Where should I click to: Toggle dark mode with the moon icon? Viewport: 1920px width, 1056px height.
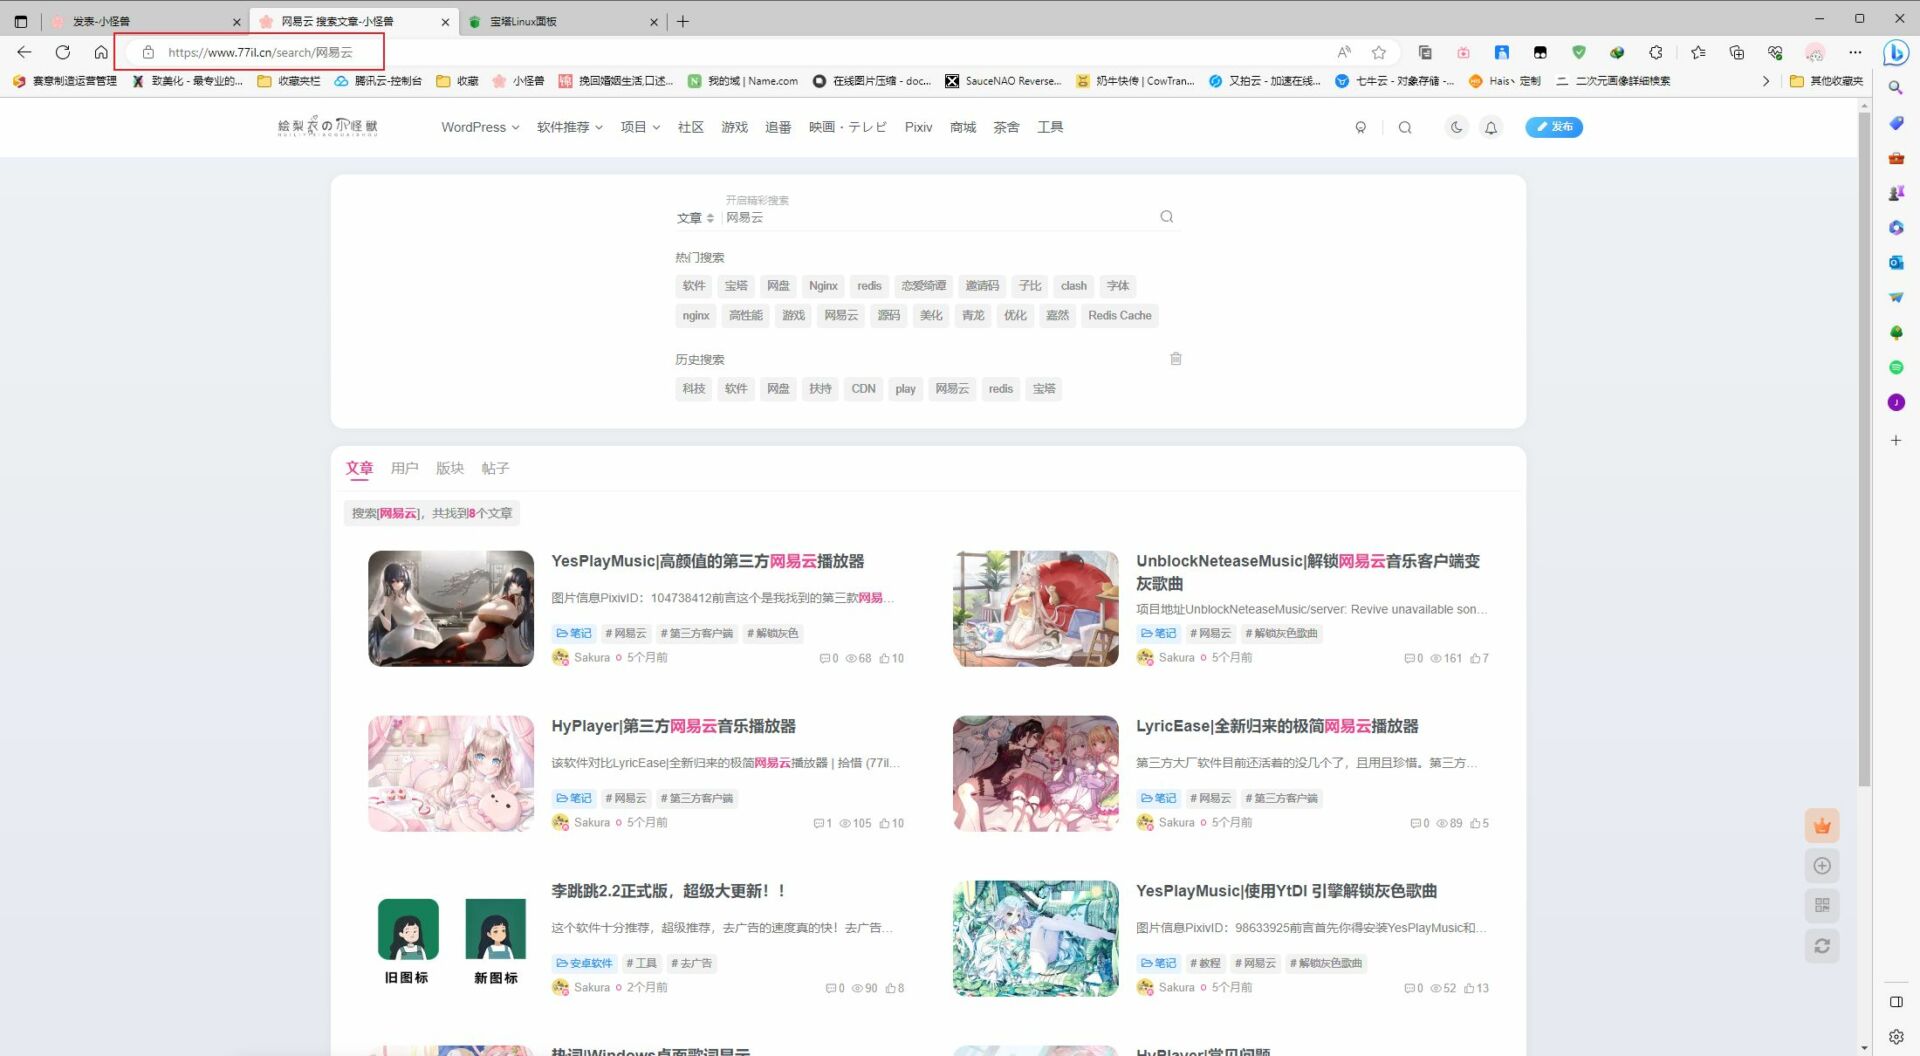(x=1456, y=127)
